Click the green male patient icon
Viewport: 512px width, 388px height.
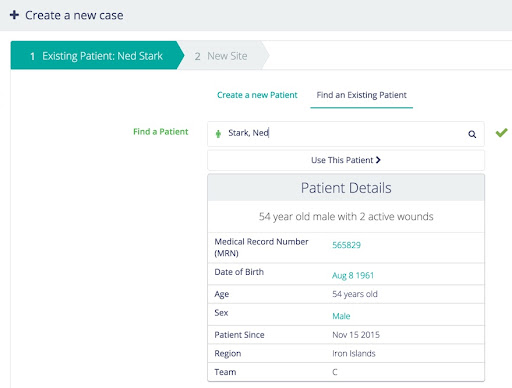[x=218, y=134]
